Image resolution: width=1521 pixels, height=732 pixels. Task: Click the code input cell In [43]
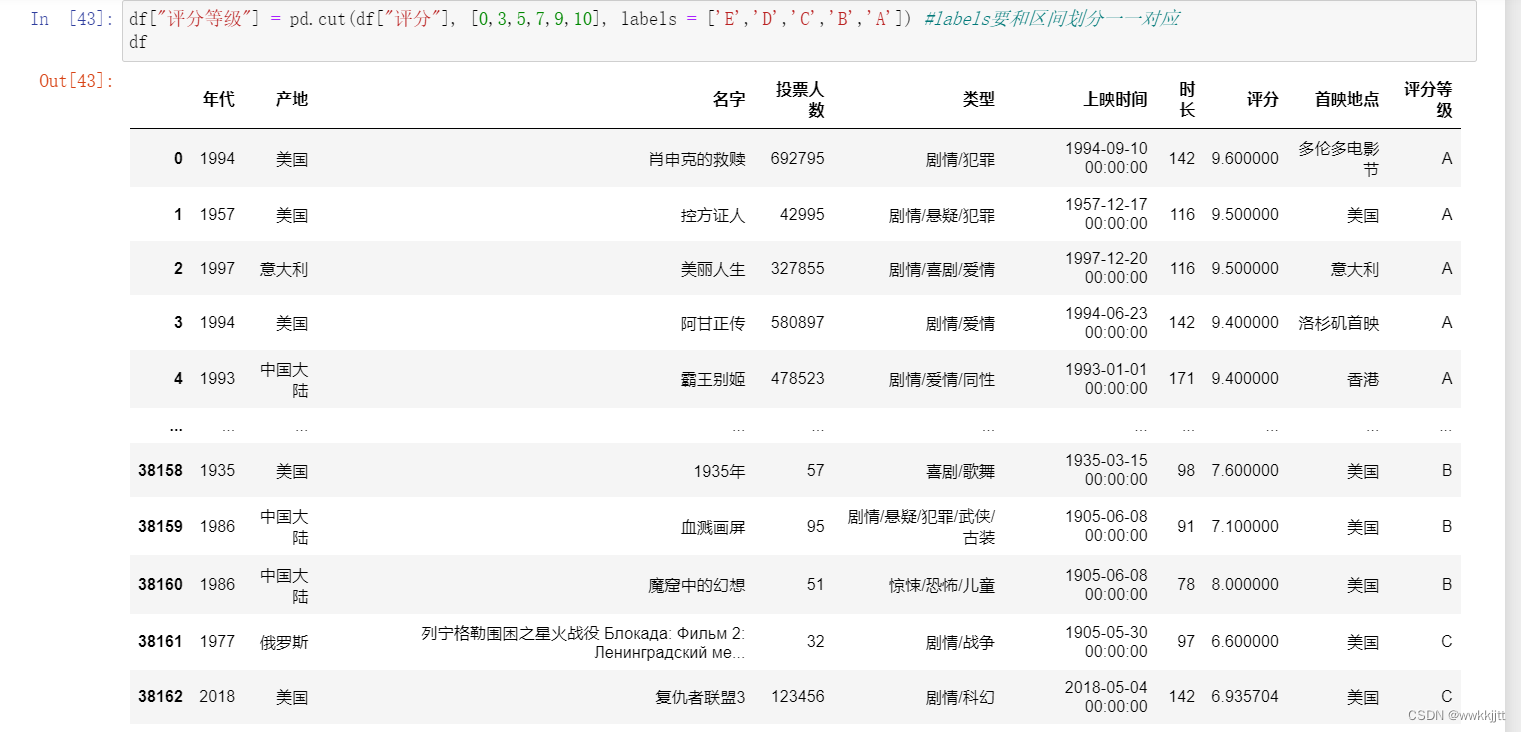(799, 31)
